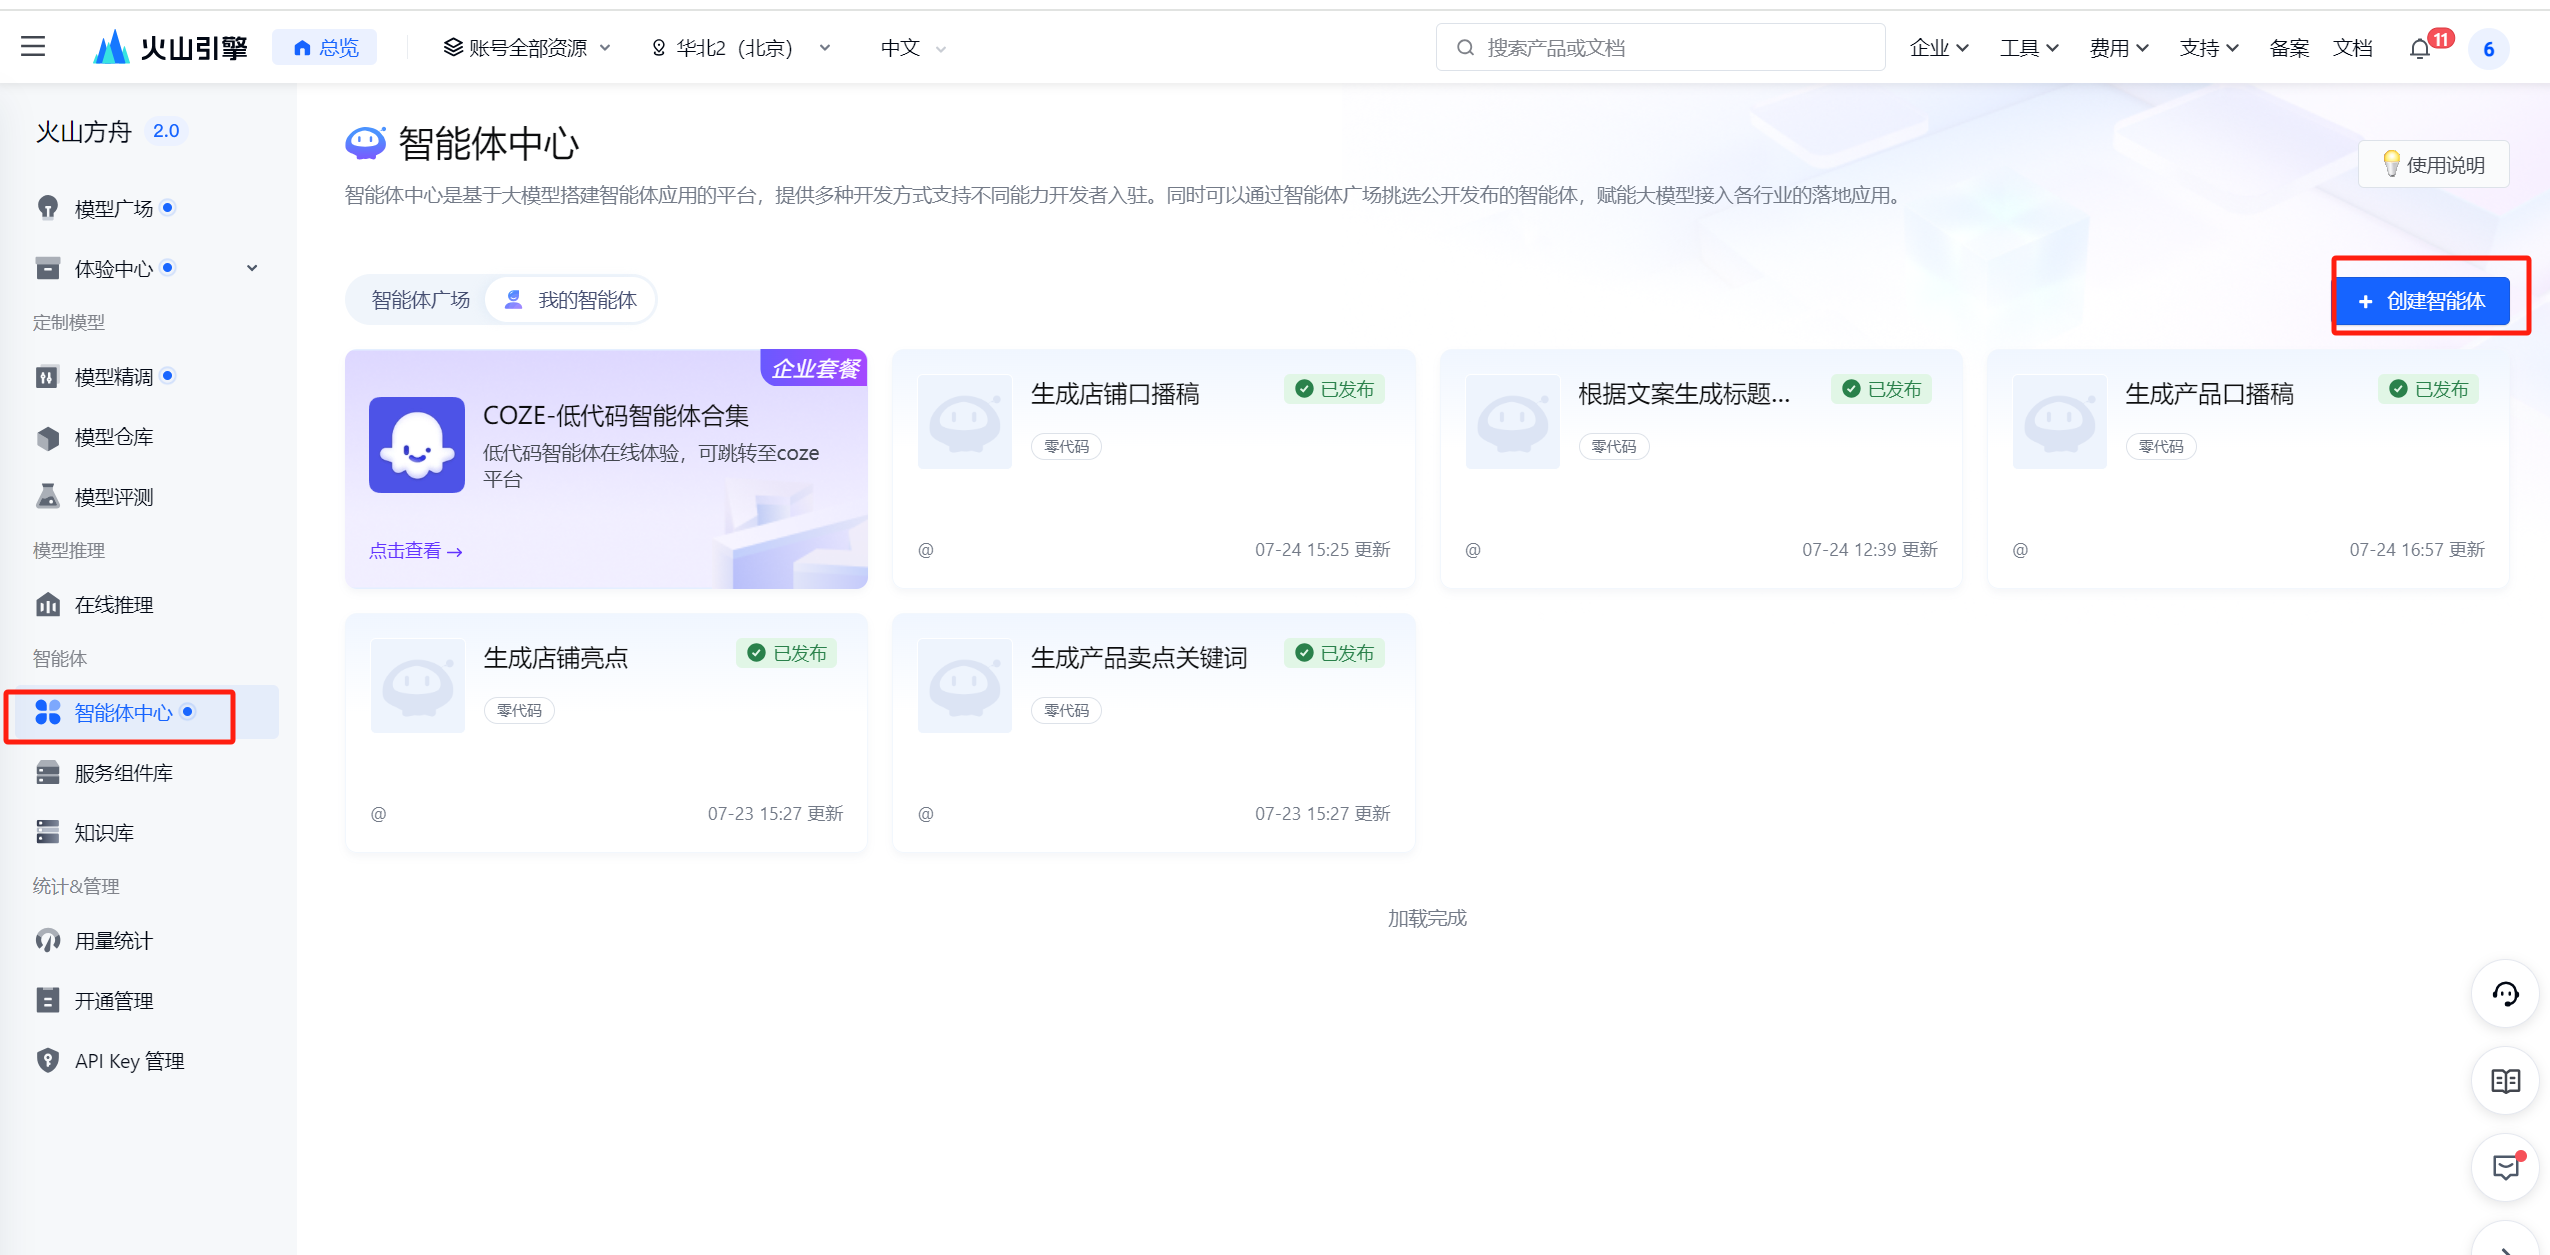Expand 账号全部资源 dropdown
The image size is (2550, 1255).
click(x=526, y=47)
